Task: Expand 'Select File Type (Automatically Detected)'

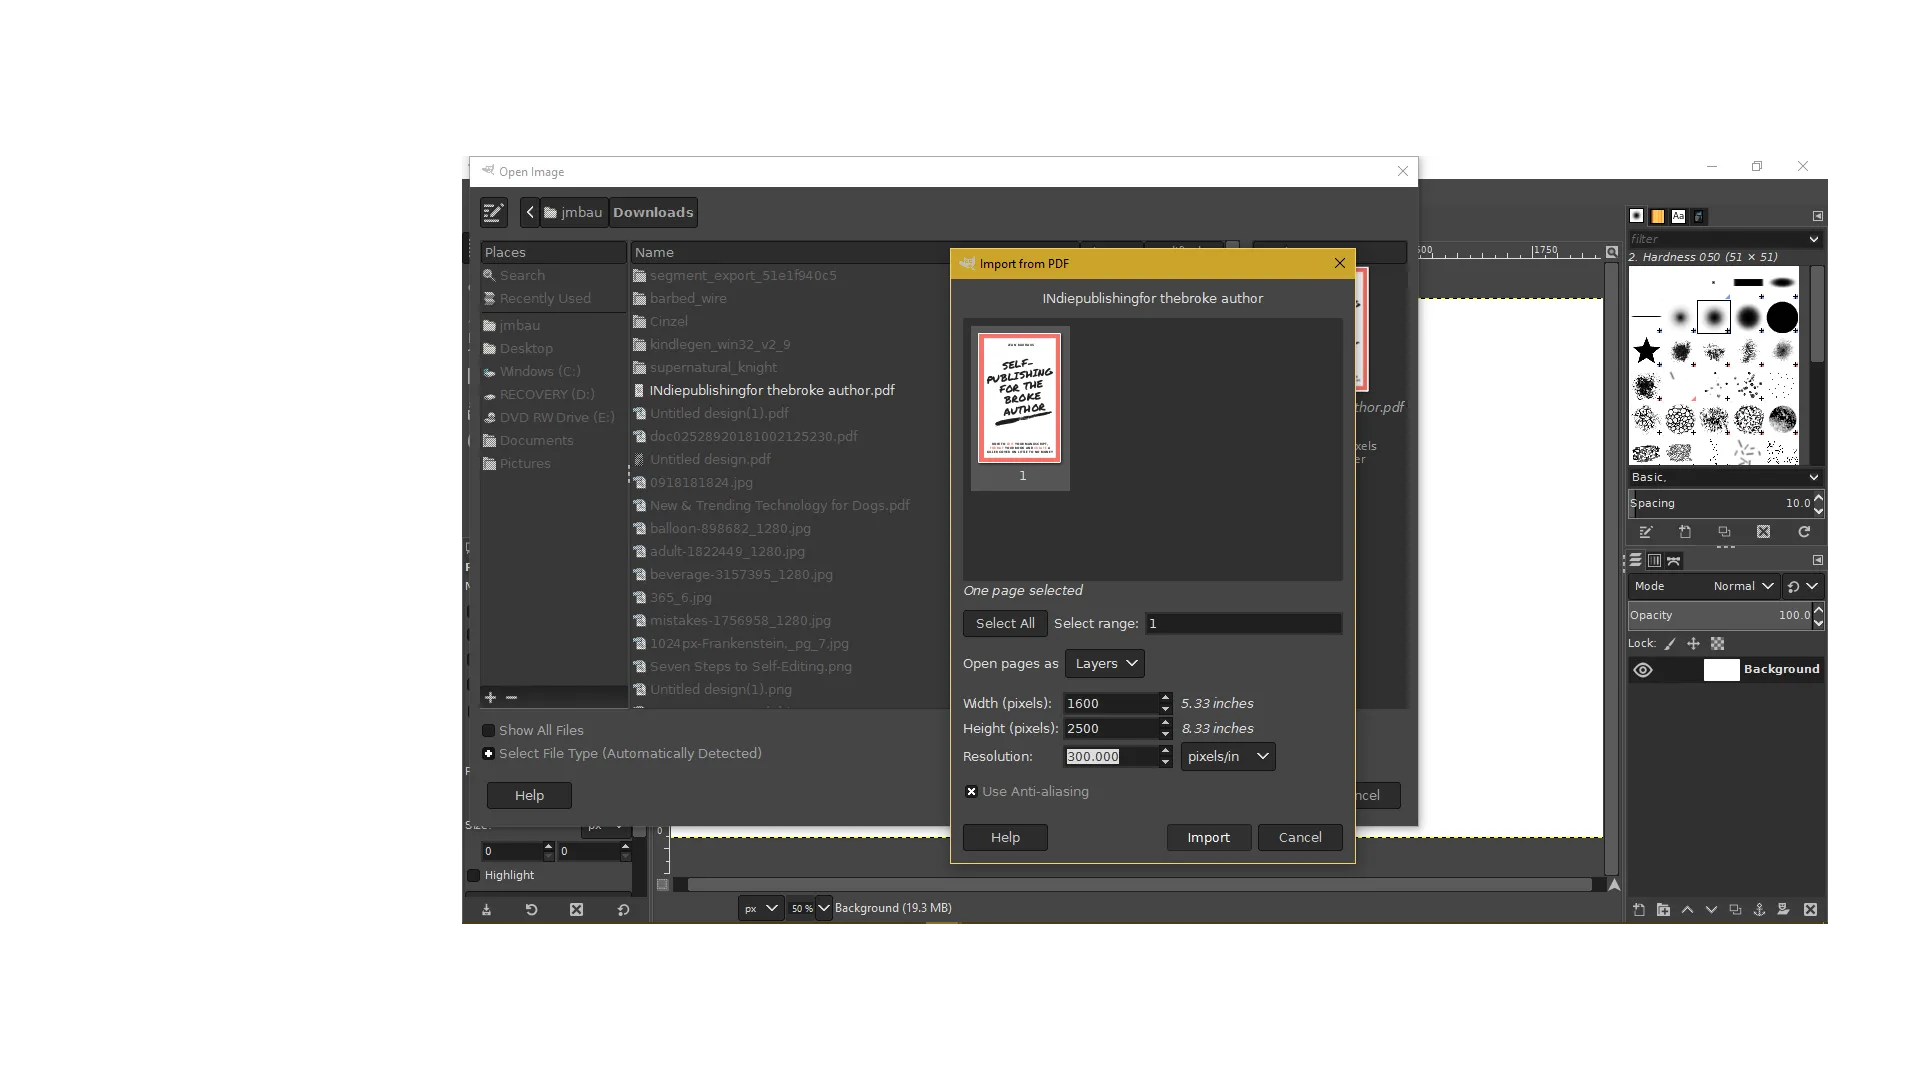Action: coord(488,753)
